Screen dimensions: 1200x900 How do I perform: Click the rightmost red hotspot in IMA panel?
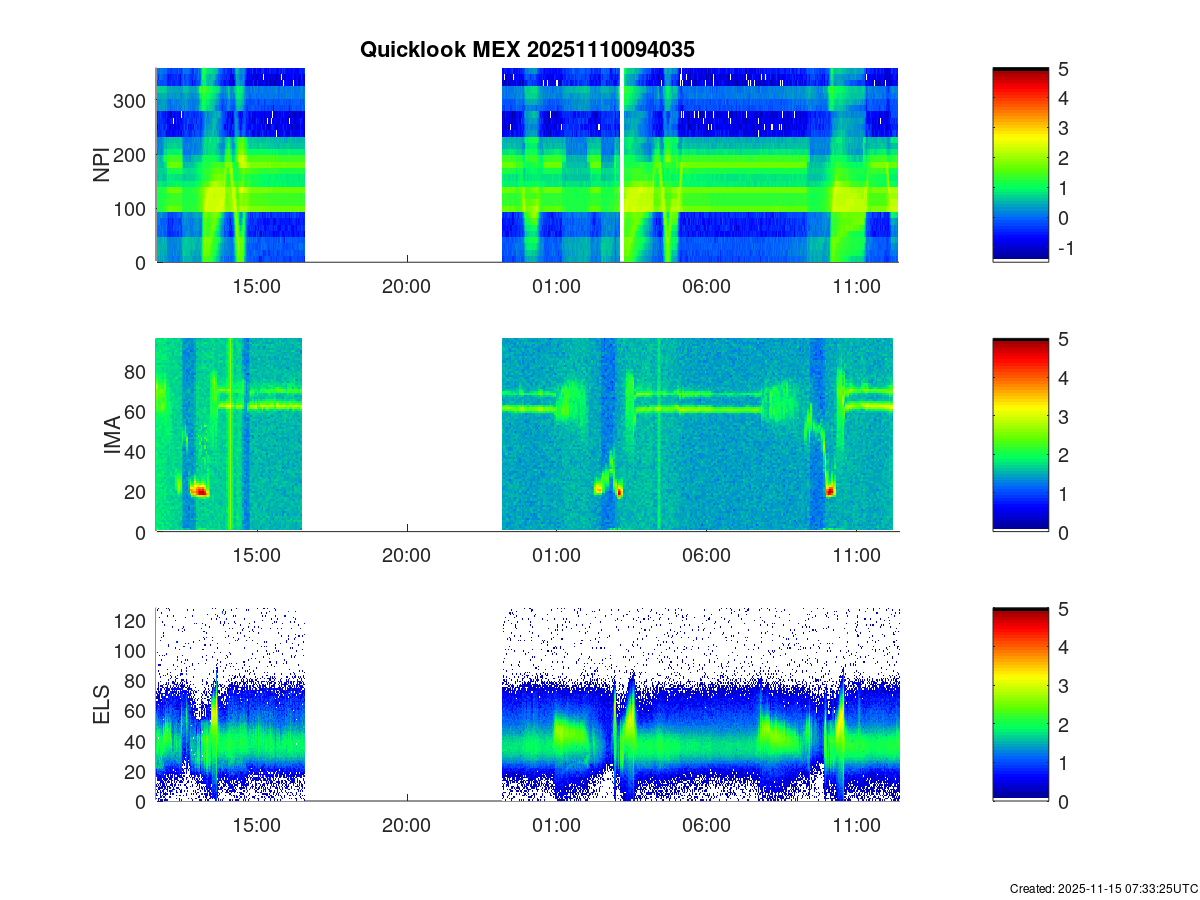click(830, 491)
